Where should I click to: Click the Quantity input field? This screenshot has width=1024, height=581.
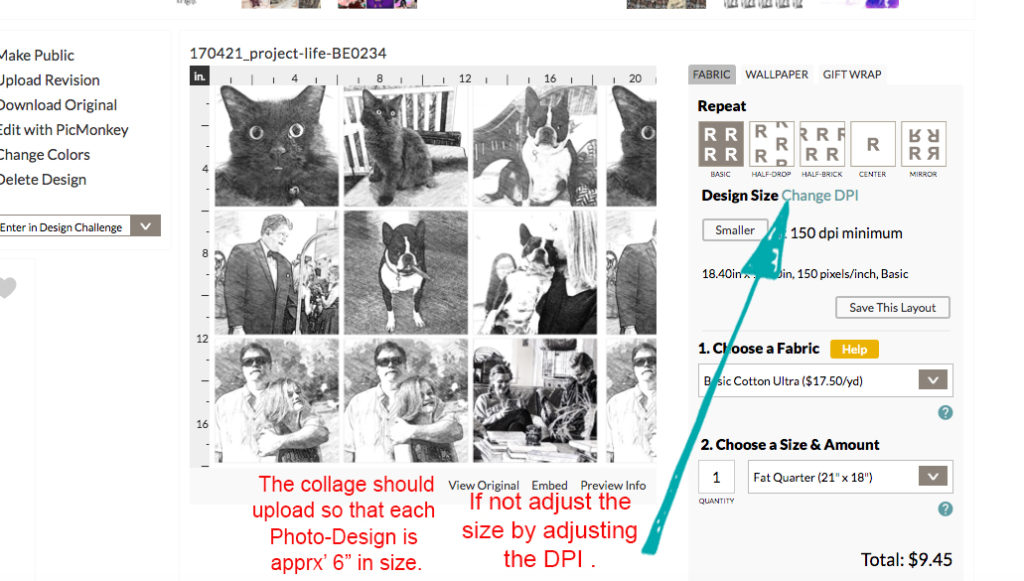716,477
